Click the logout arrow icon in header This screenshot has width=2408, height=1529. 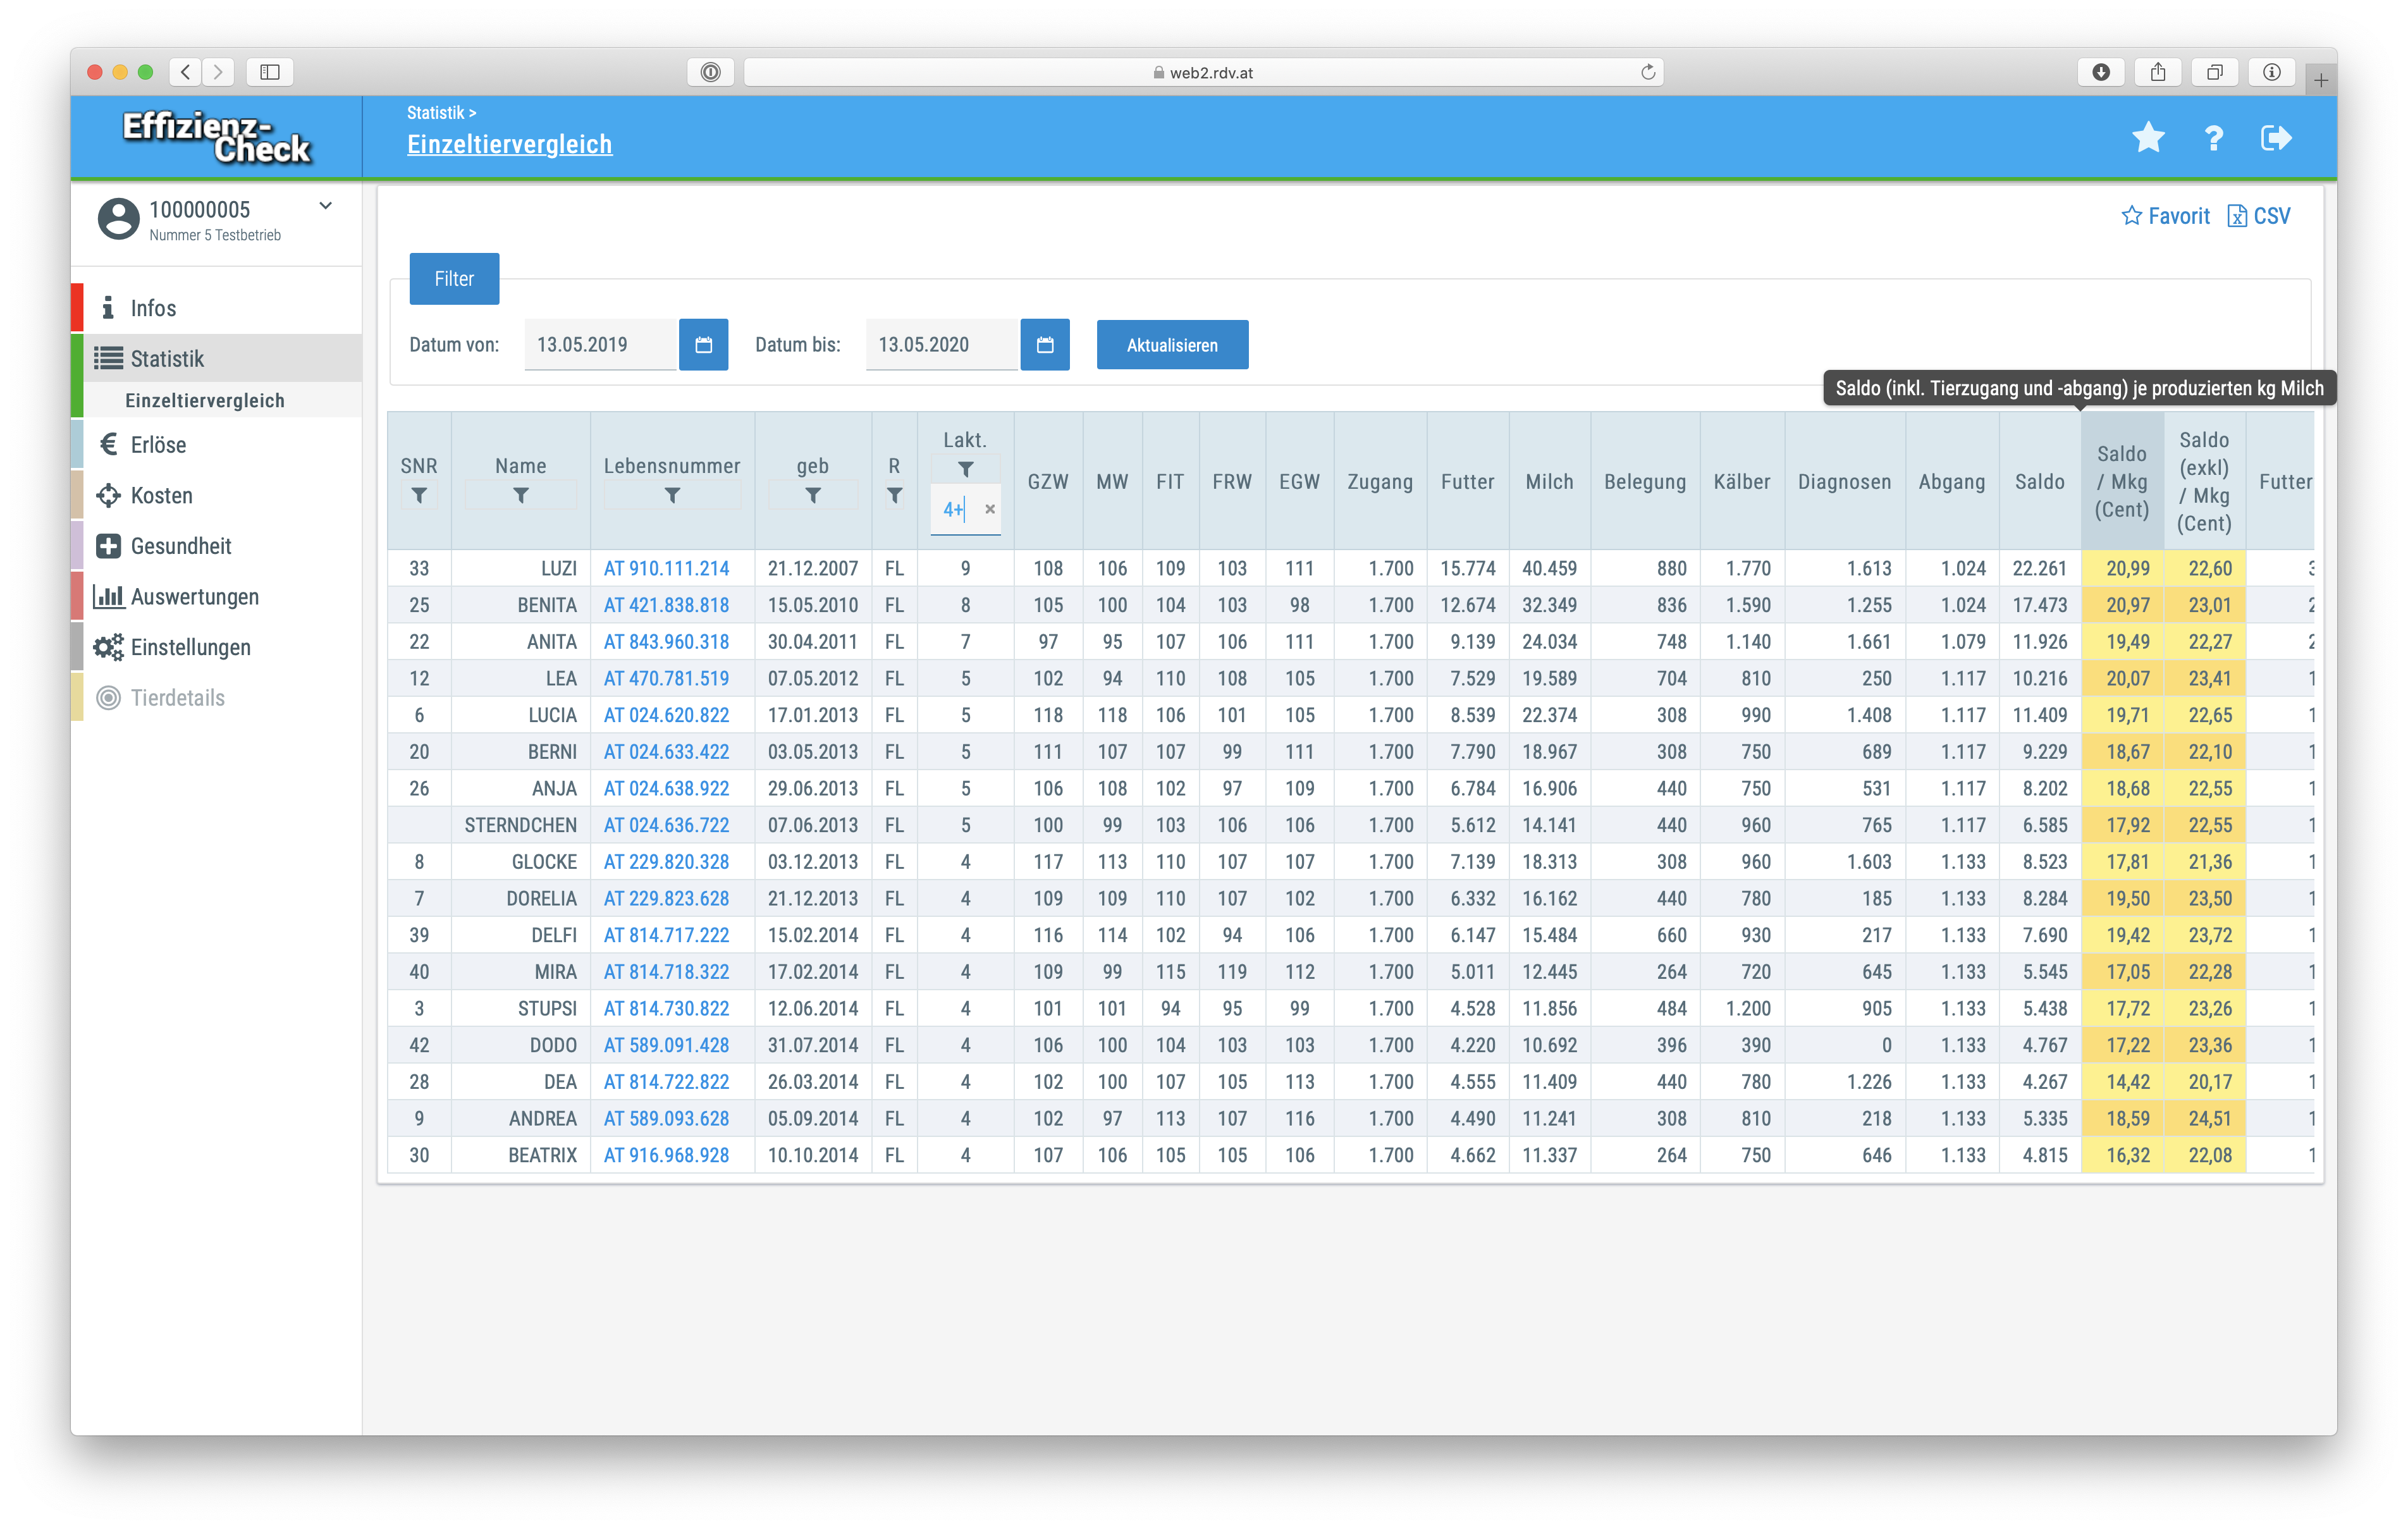pos(2275,138)
